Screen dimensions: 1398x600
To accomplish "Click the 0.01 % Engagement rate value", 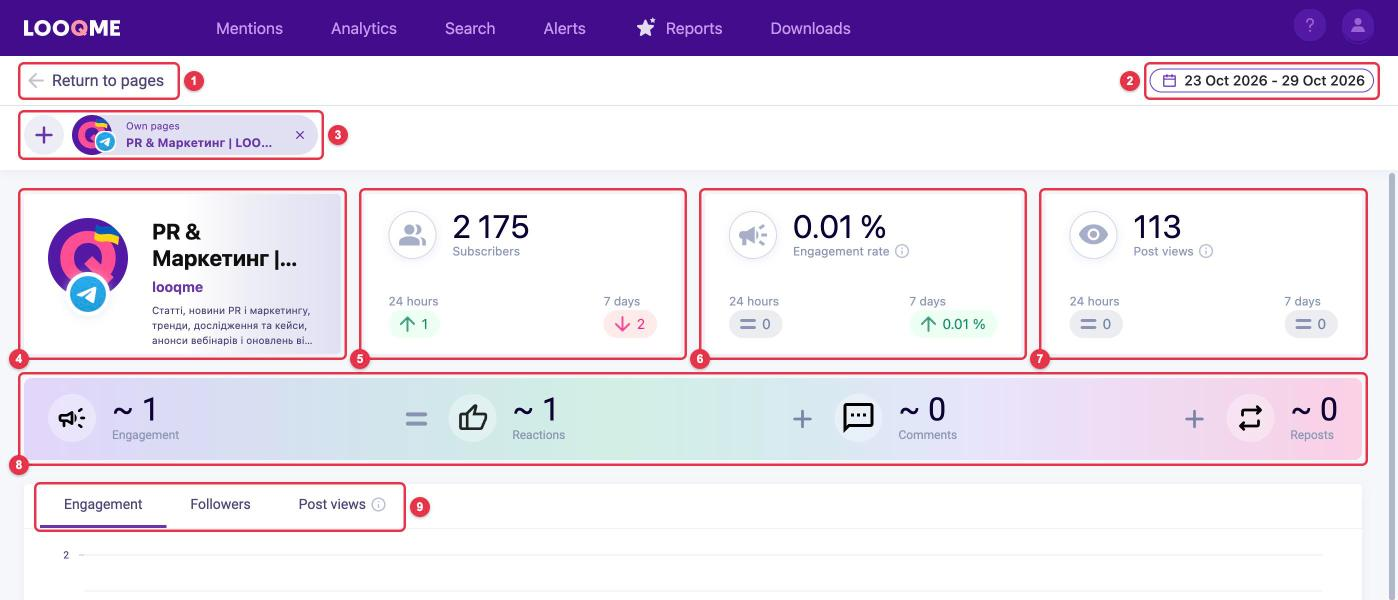I will pos(839,227).
